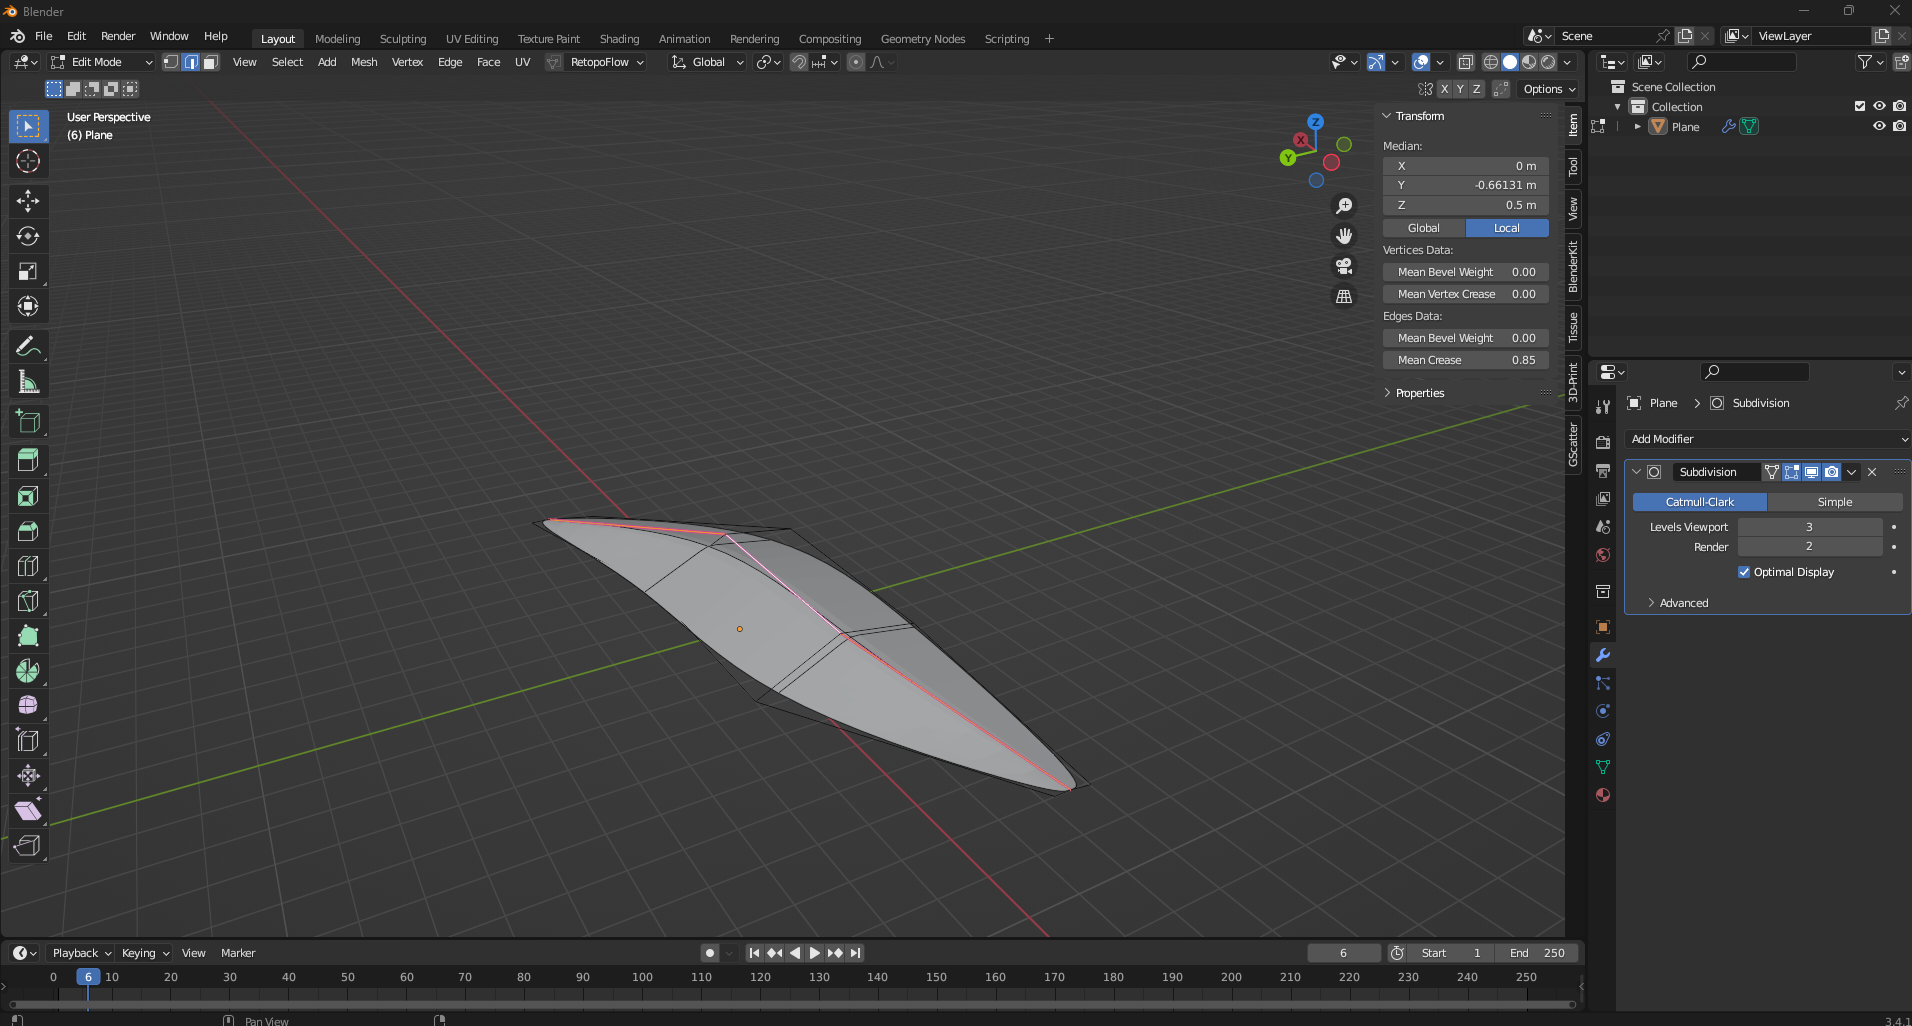This screenshot has width=1912, height=1026.
Task: Select the Shear tool
Action: click(28, 811)
